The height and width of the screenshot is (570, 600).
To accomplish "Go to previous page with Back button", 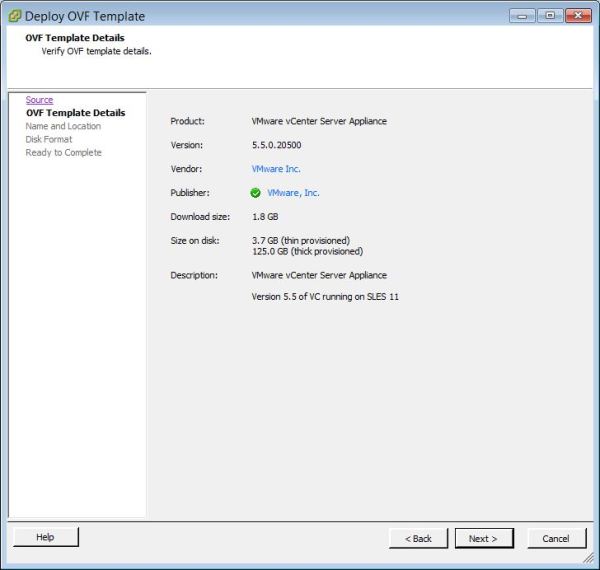I will pos(418,538).
